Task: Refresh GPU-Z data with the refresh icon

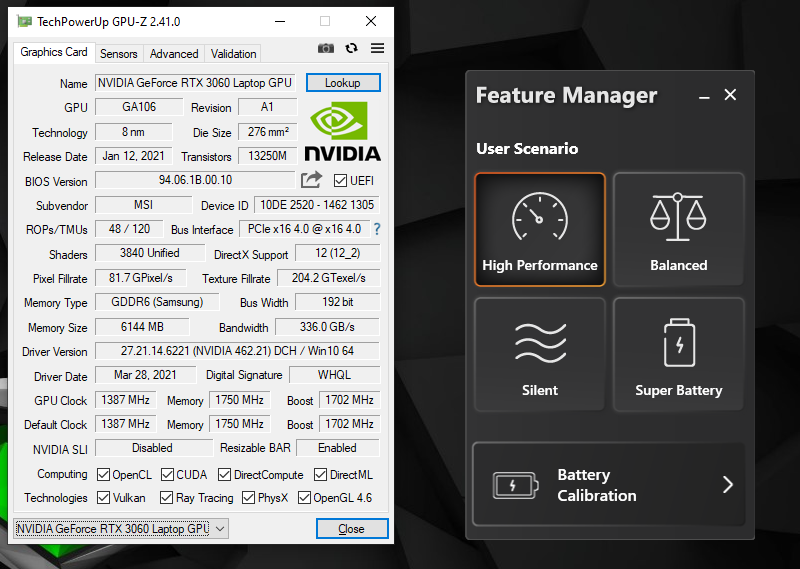Action: click(x=351, y=48)
